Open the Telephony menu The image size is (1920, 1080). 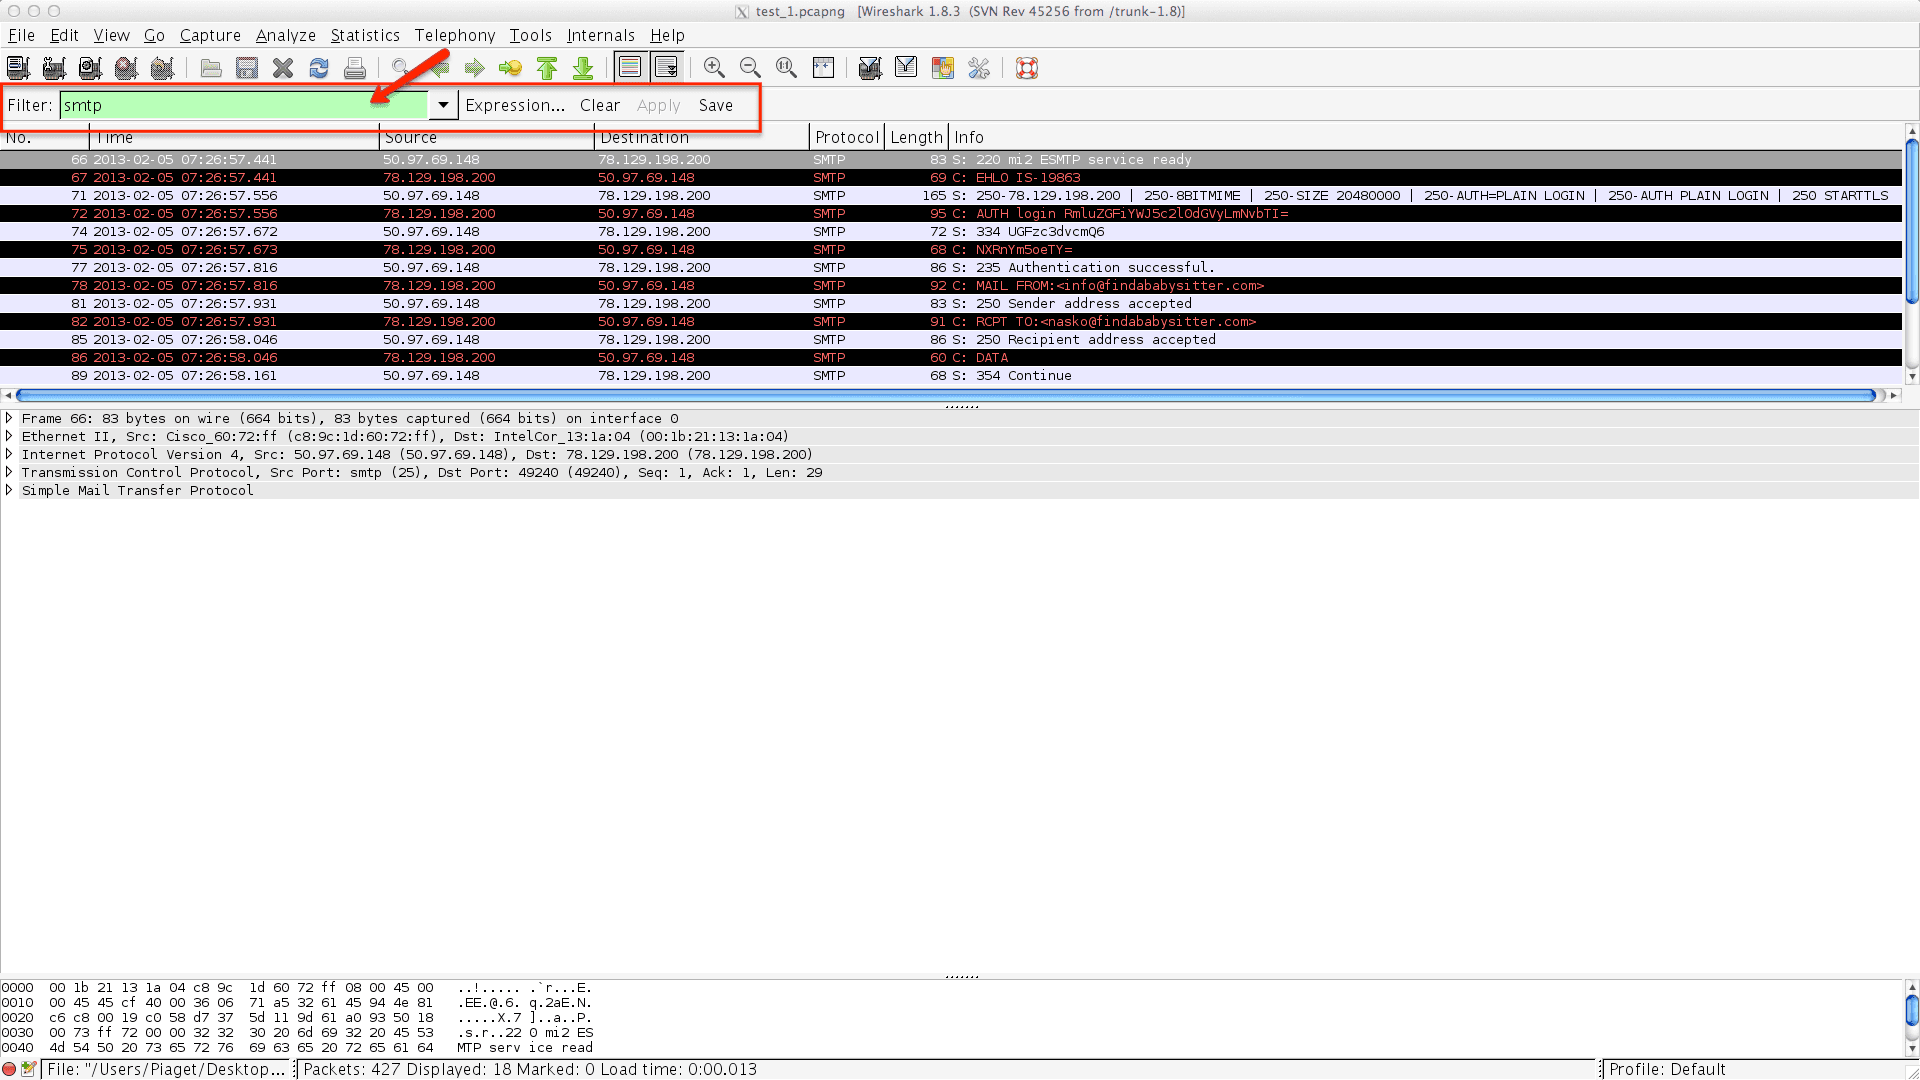455,35
